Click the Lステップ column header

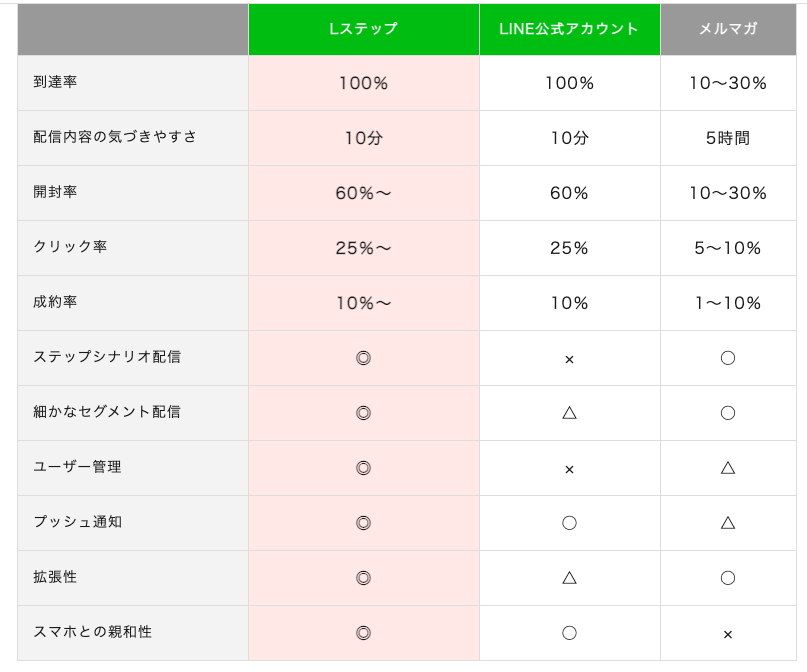click(363, 29)
